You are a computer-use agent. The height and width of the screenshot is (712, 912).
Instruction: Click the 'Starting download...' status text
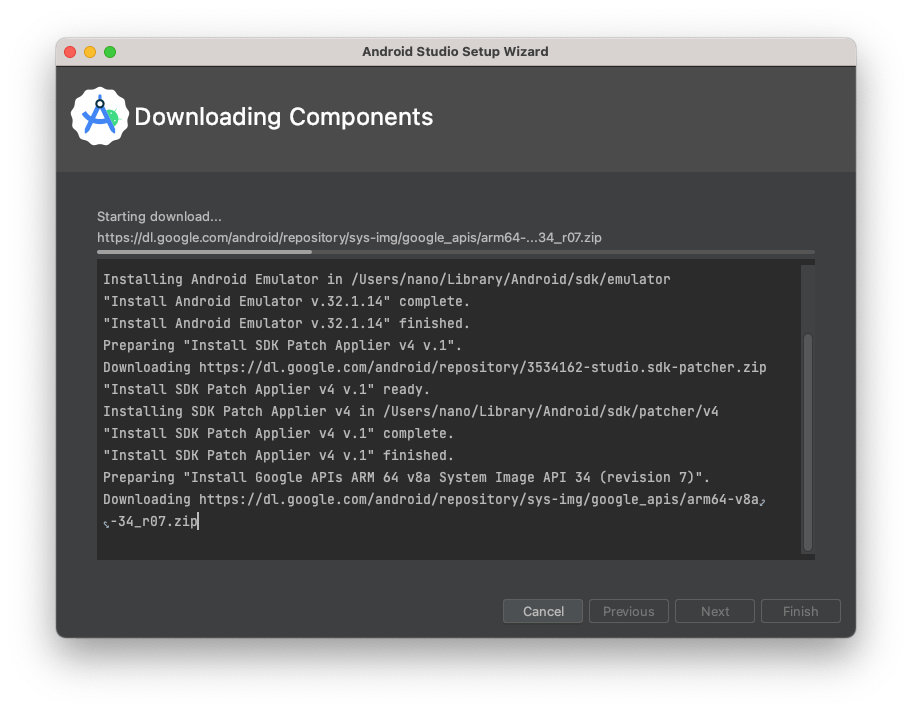pos(159,216)
